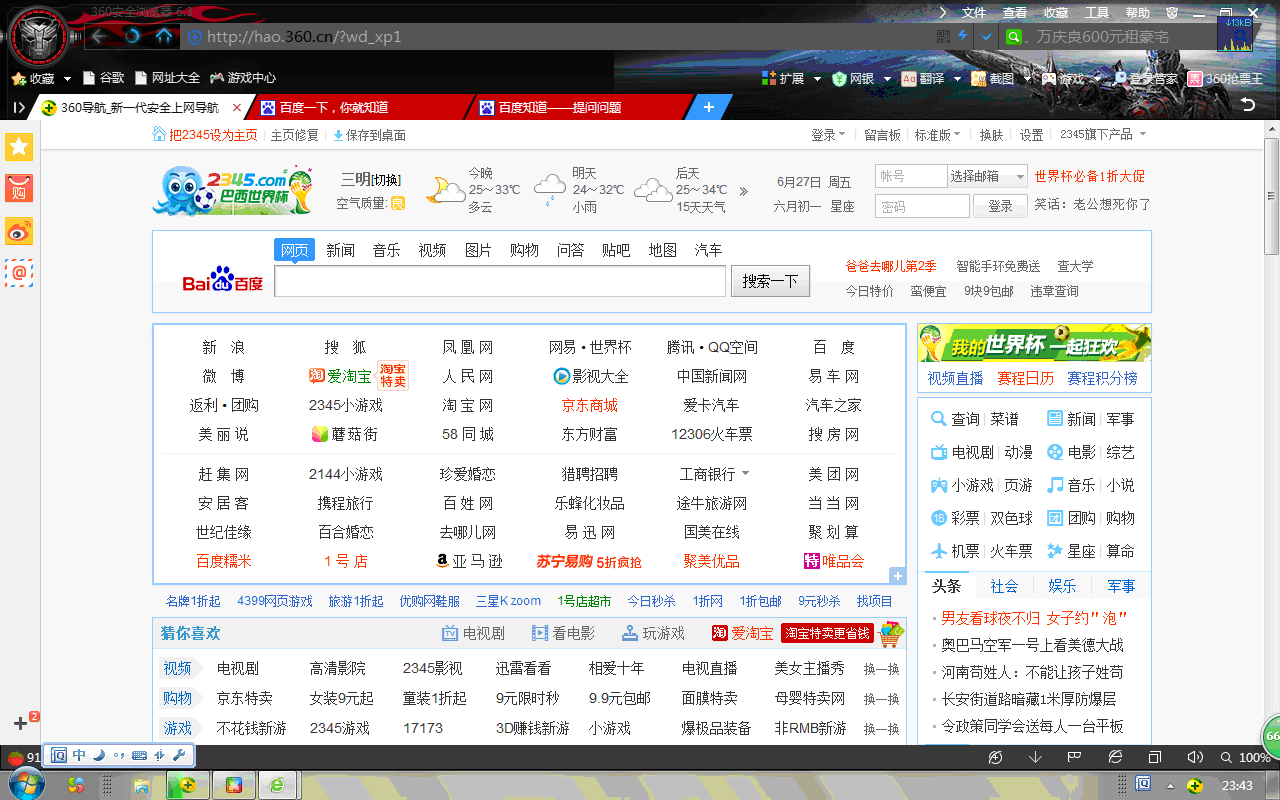The image size is (1280, 800).
Task: Open the QR code icon in address bar
Action: point(943,37)
